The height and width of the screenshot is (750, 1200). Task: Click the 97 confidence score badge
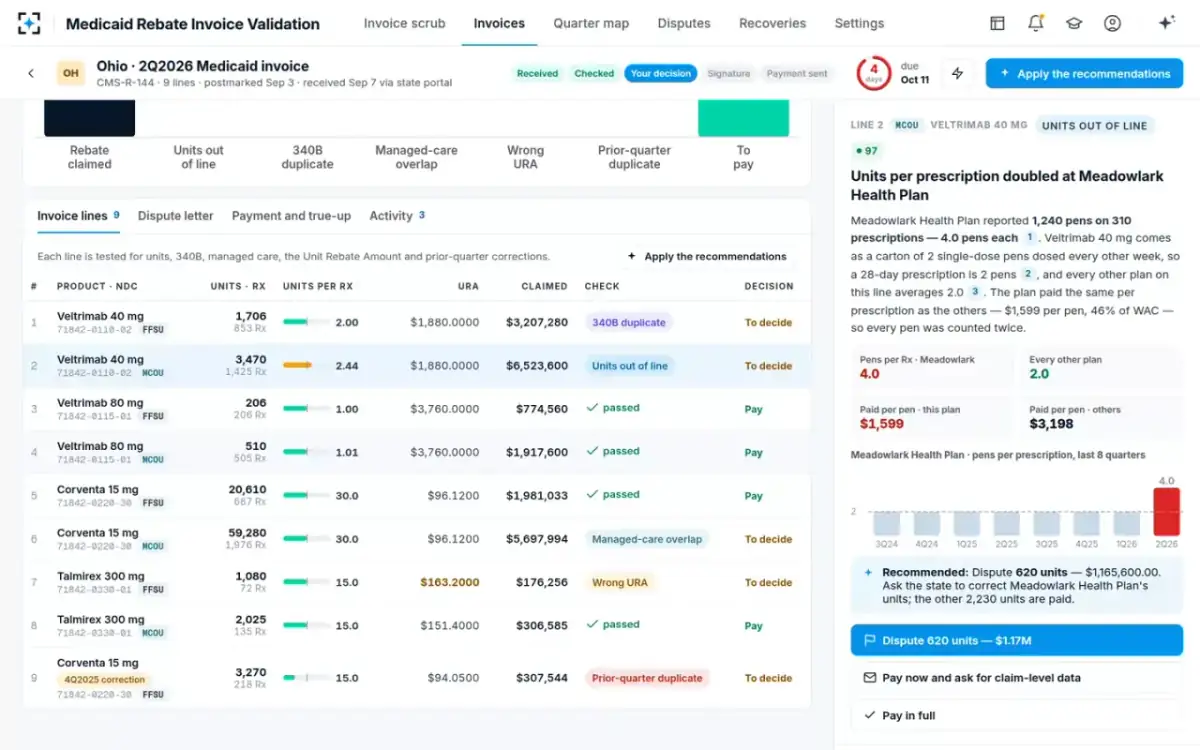click(x=867, y=151)
